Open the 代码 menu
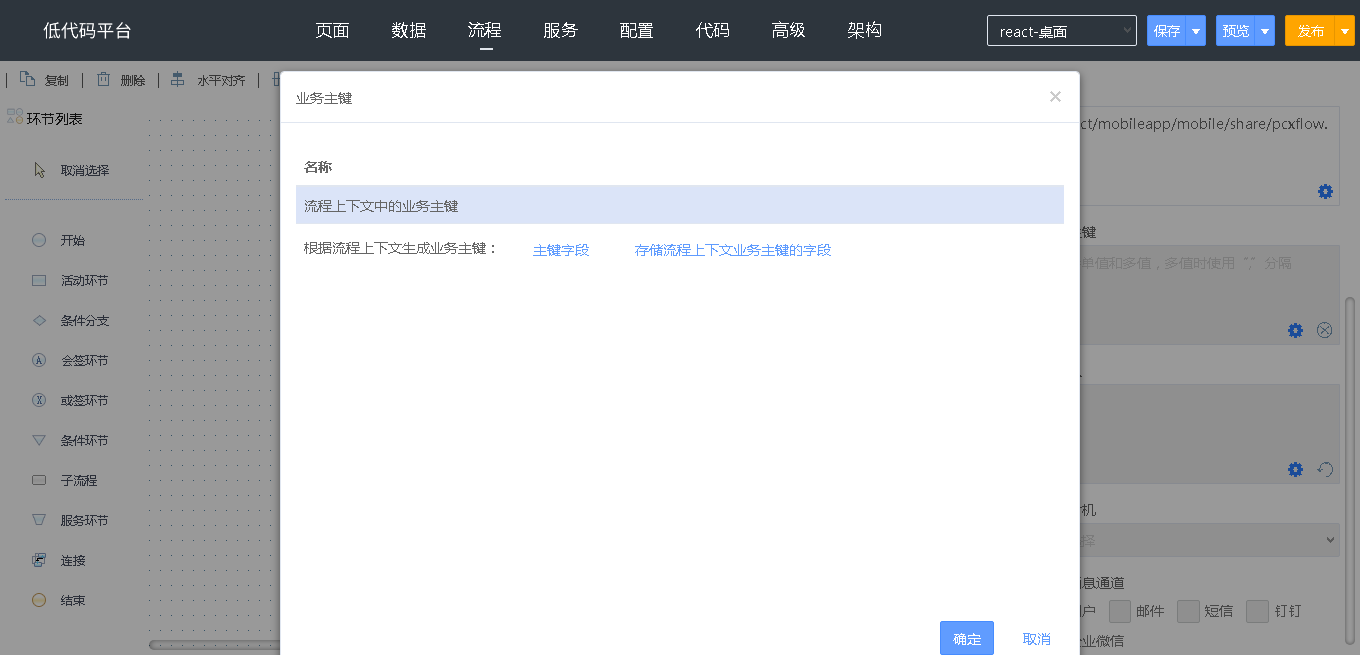The image size is (1360, 655). click(x=713, y=30)
